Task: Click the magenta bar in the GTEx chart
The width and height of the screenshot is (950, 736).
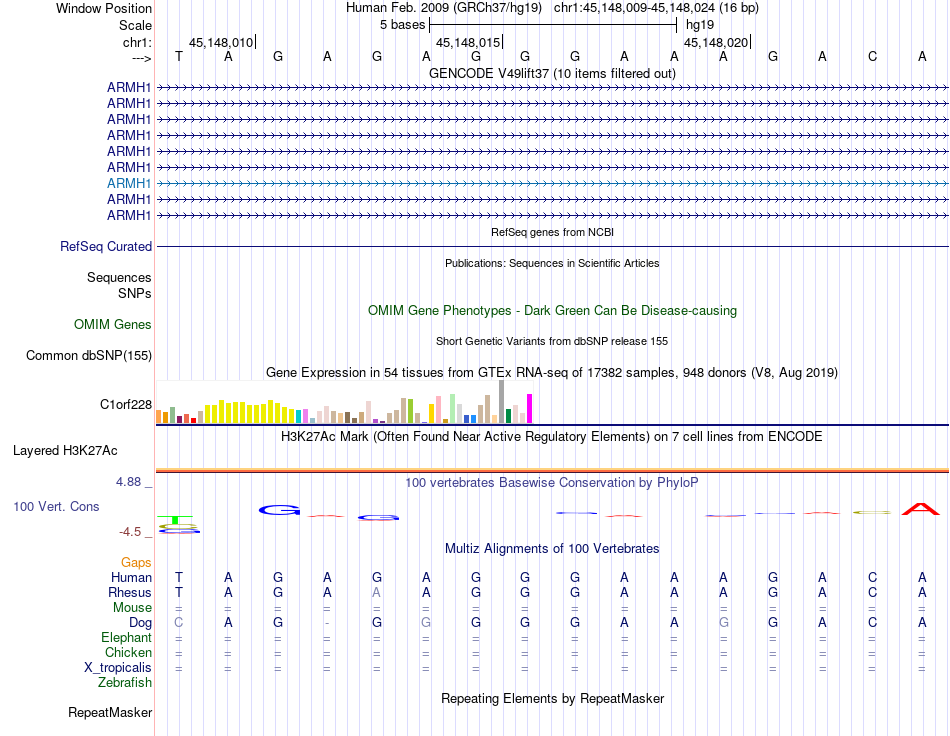Action: pyautogui.click(x=529, y=408)
